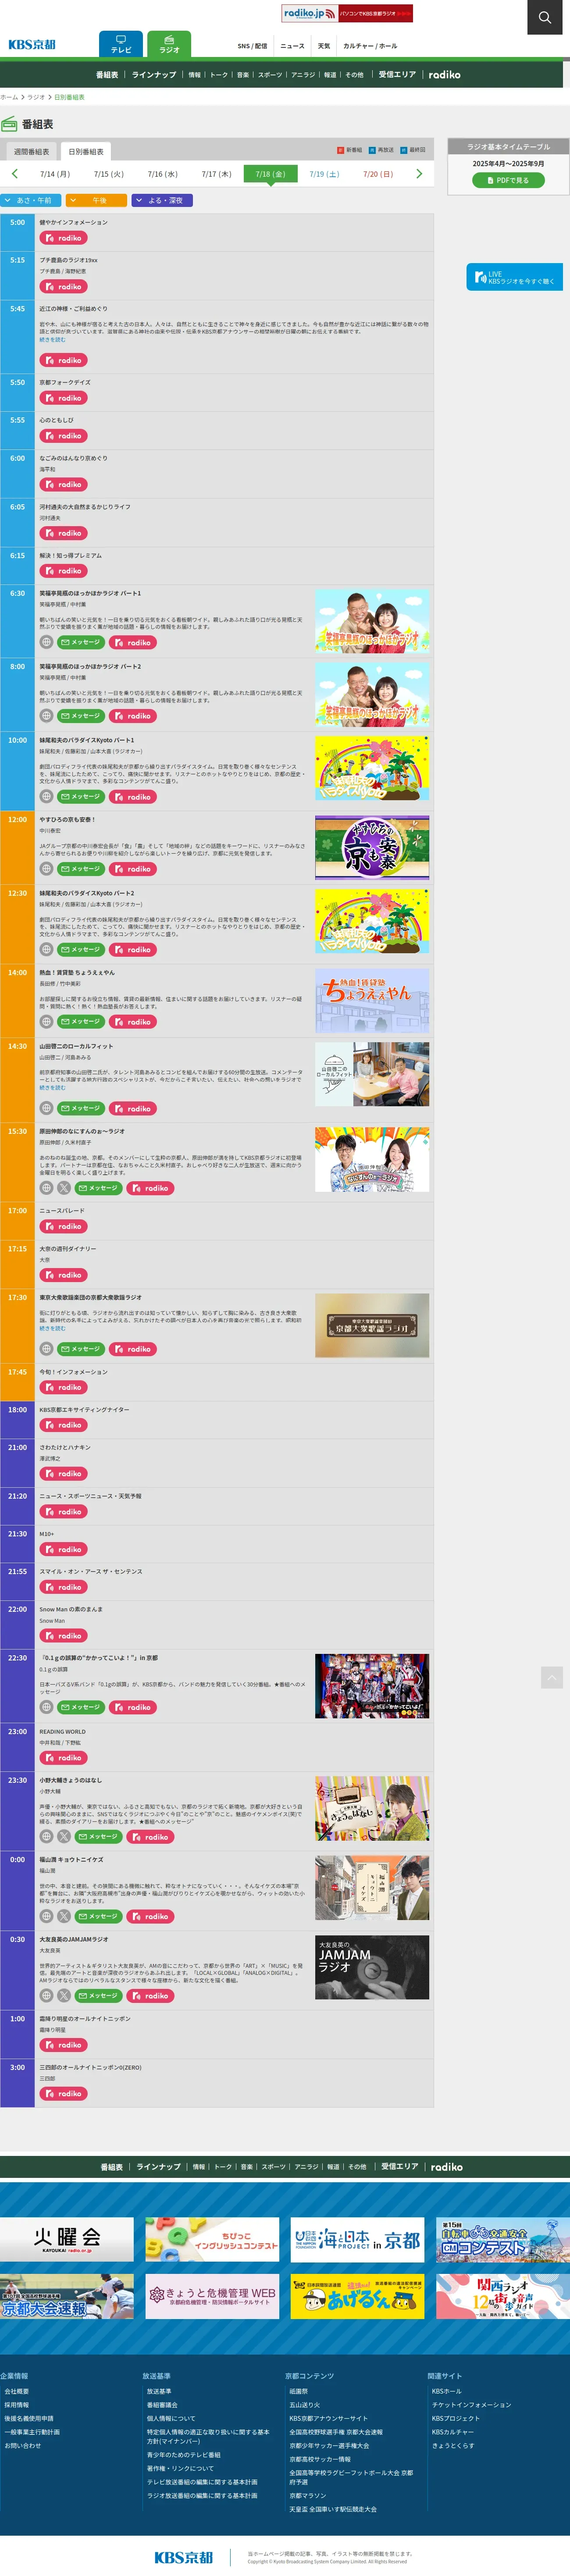Open radiko for KBS京都エキサイティングナイター

click(x=64, y=1425)
